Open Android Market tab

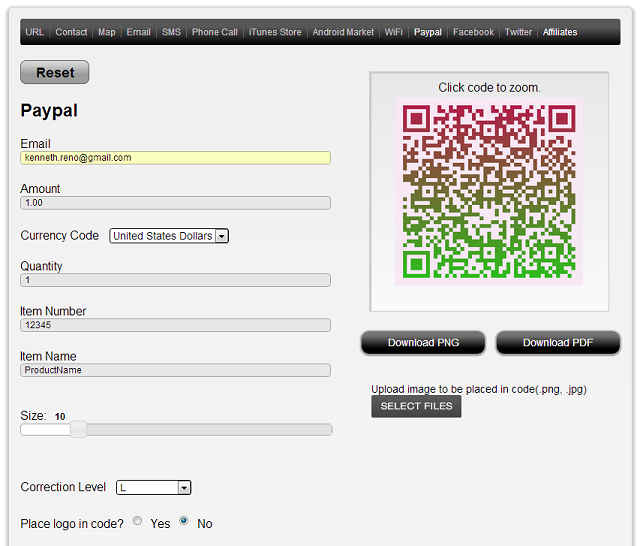pyautogui.click(x=343, y=32)
